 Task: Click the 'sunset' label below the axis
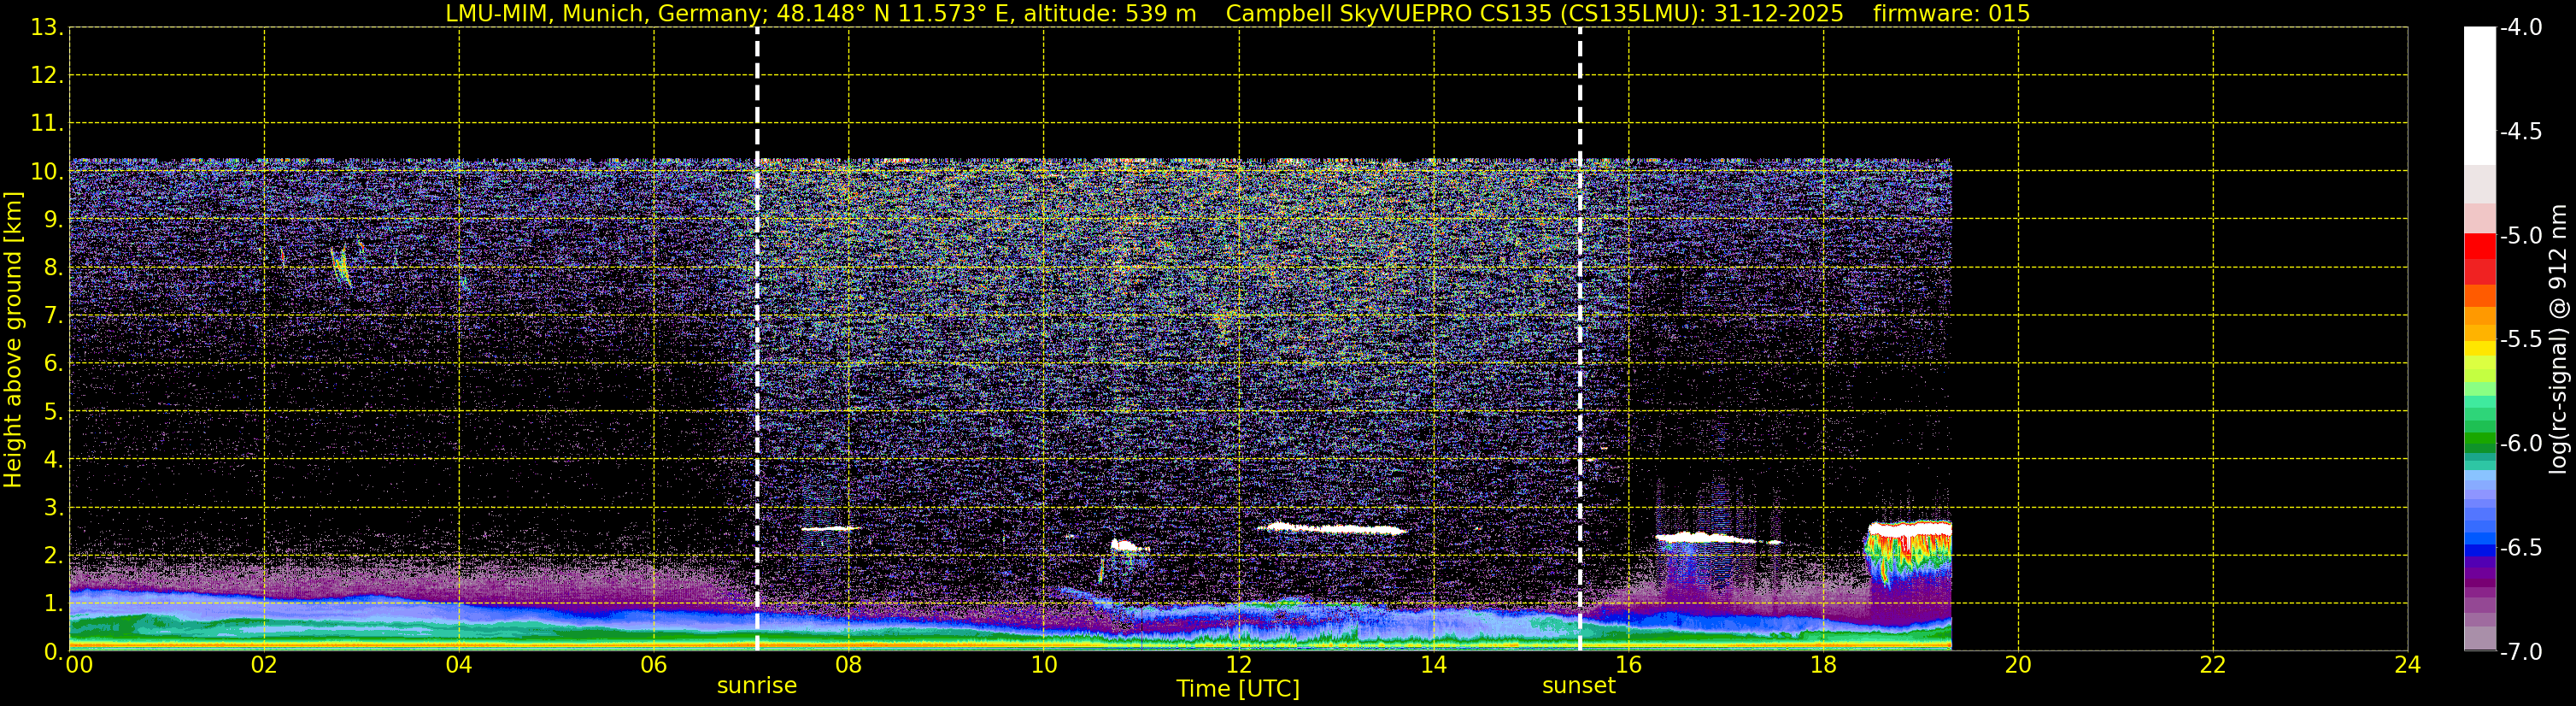1579,686
